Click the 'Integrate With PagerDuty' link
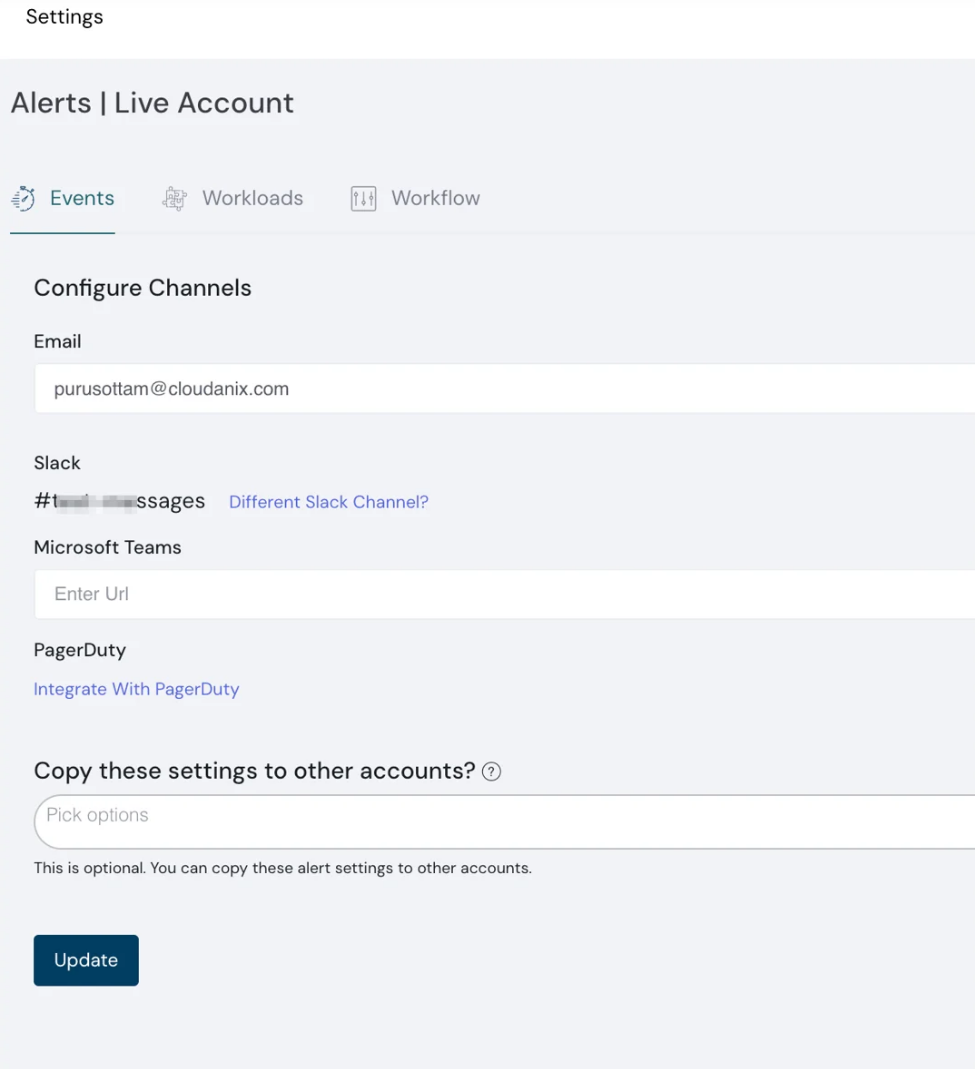 click(x=136, y=689)
